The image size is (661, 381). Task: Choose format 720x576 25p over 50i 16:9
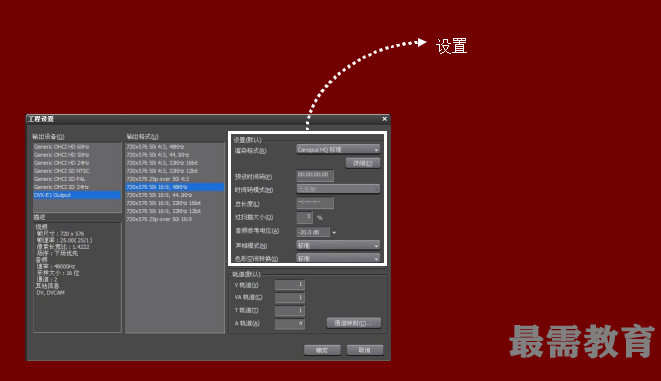click(175, 219)
